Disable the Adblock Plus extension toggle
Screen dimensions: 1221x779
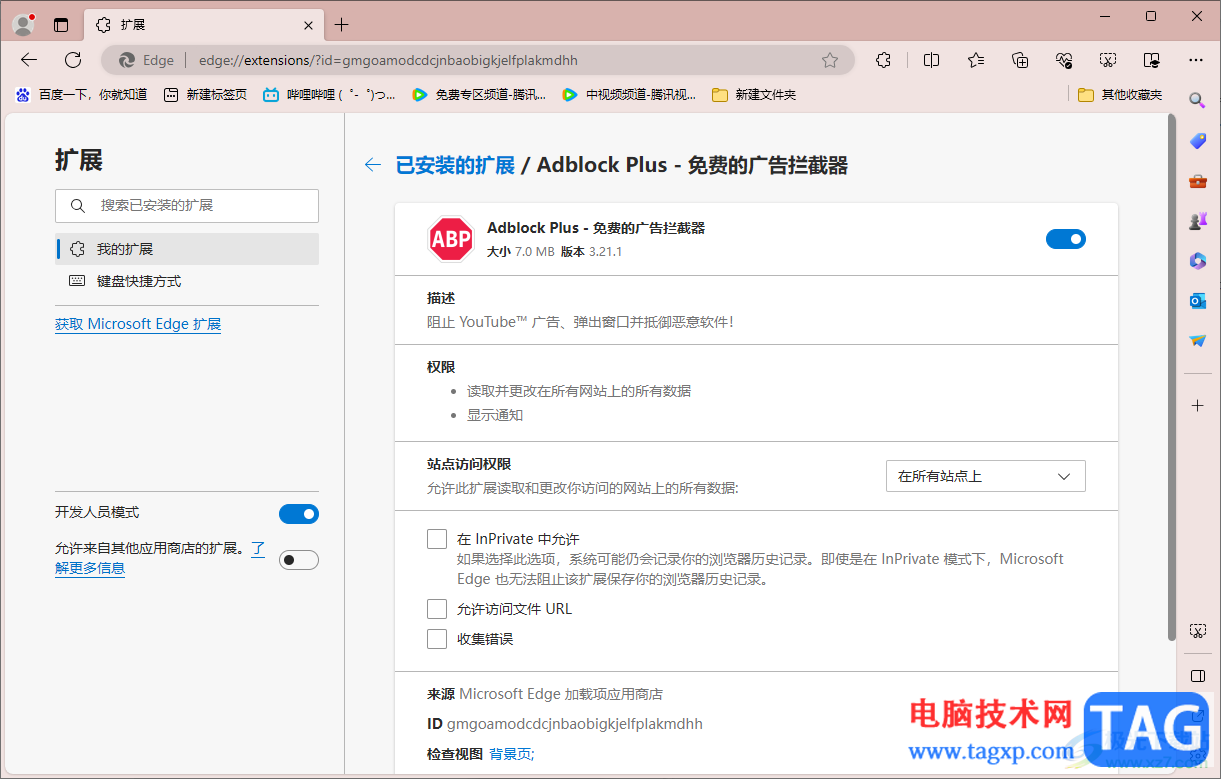[1066, 239]
